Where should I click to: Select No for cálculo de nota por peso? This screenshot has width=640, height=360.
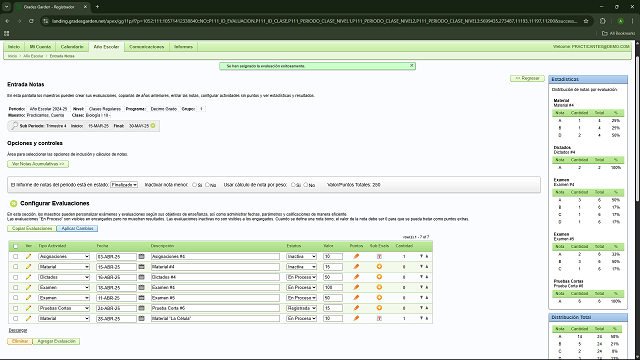pos(306,185)
